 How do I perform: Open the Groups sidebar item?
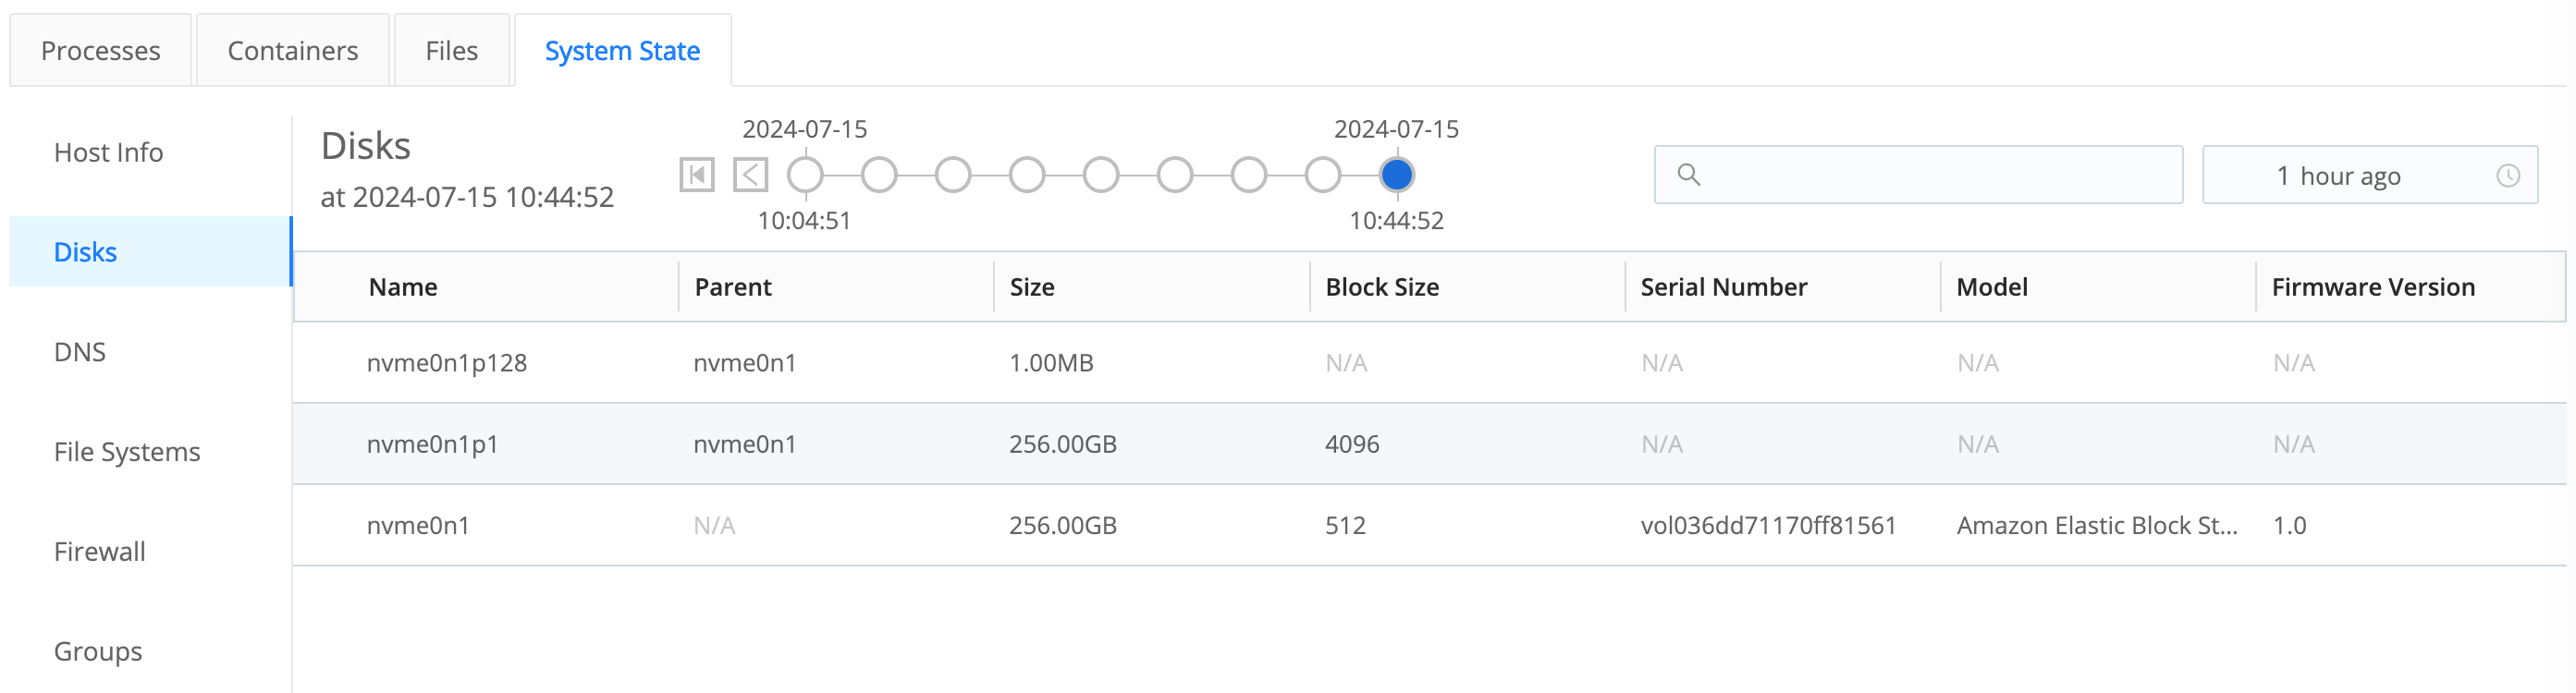pos(98,652)
